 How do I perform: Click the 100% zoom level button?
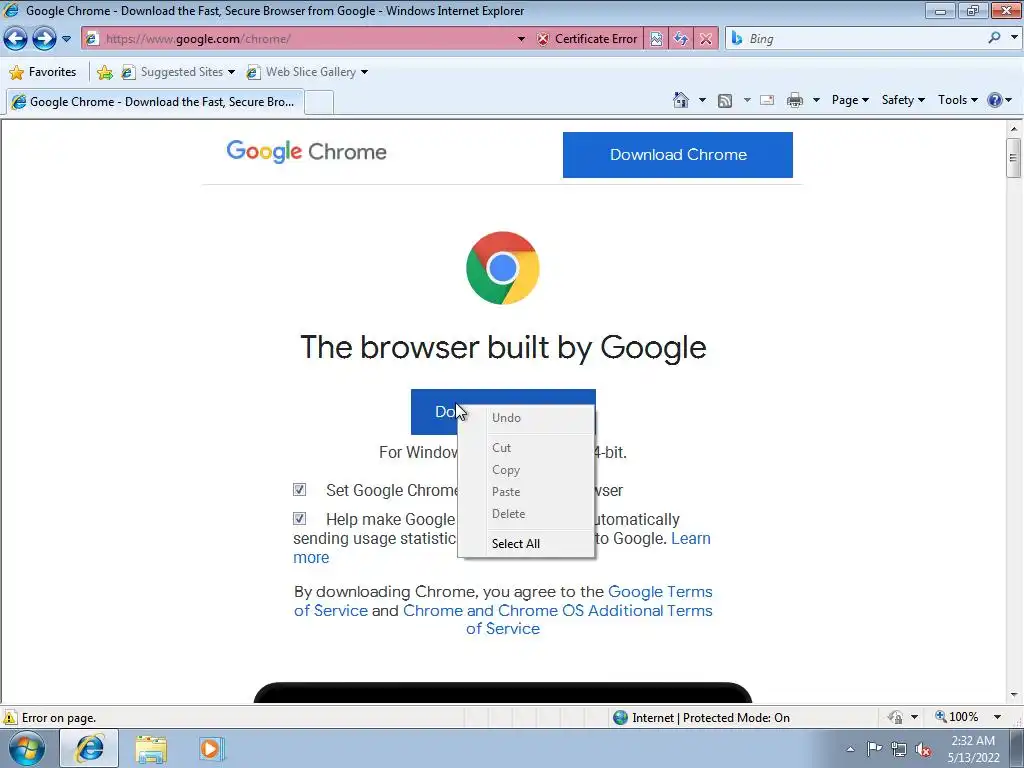pos(957,717)
